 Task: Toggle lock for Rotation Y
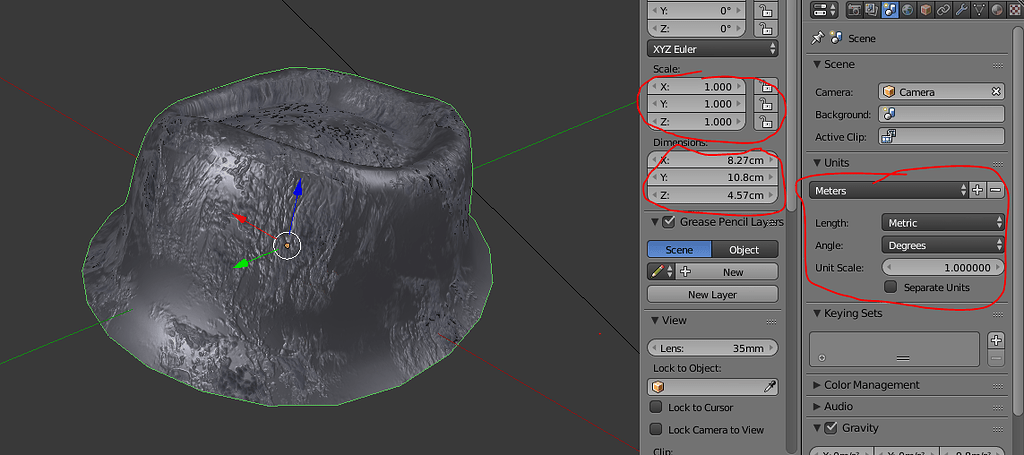tap(765, 10)
